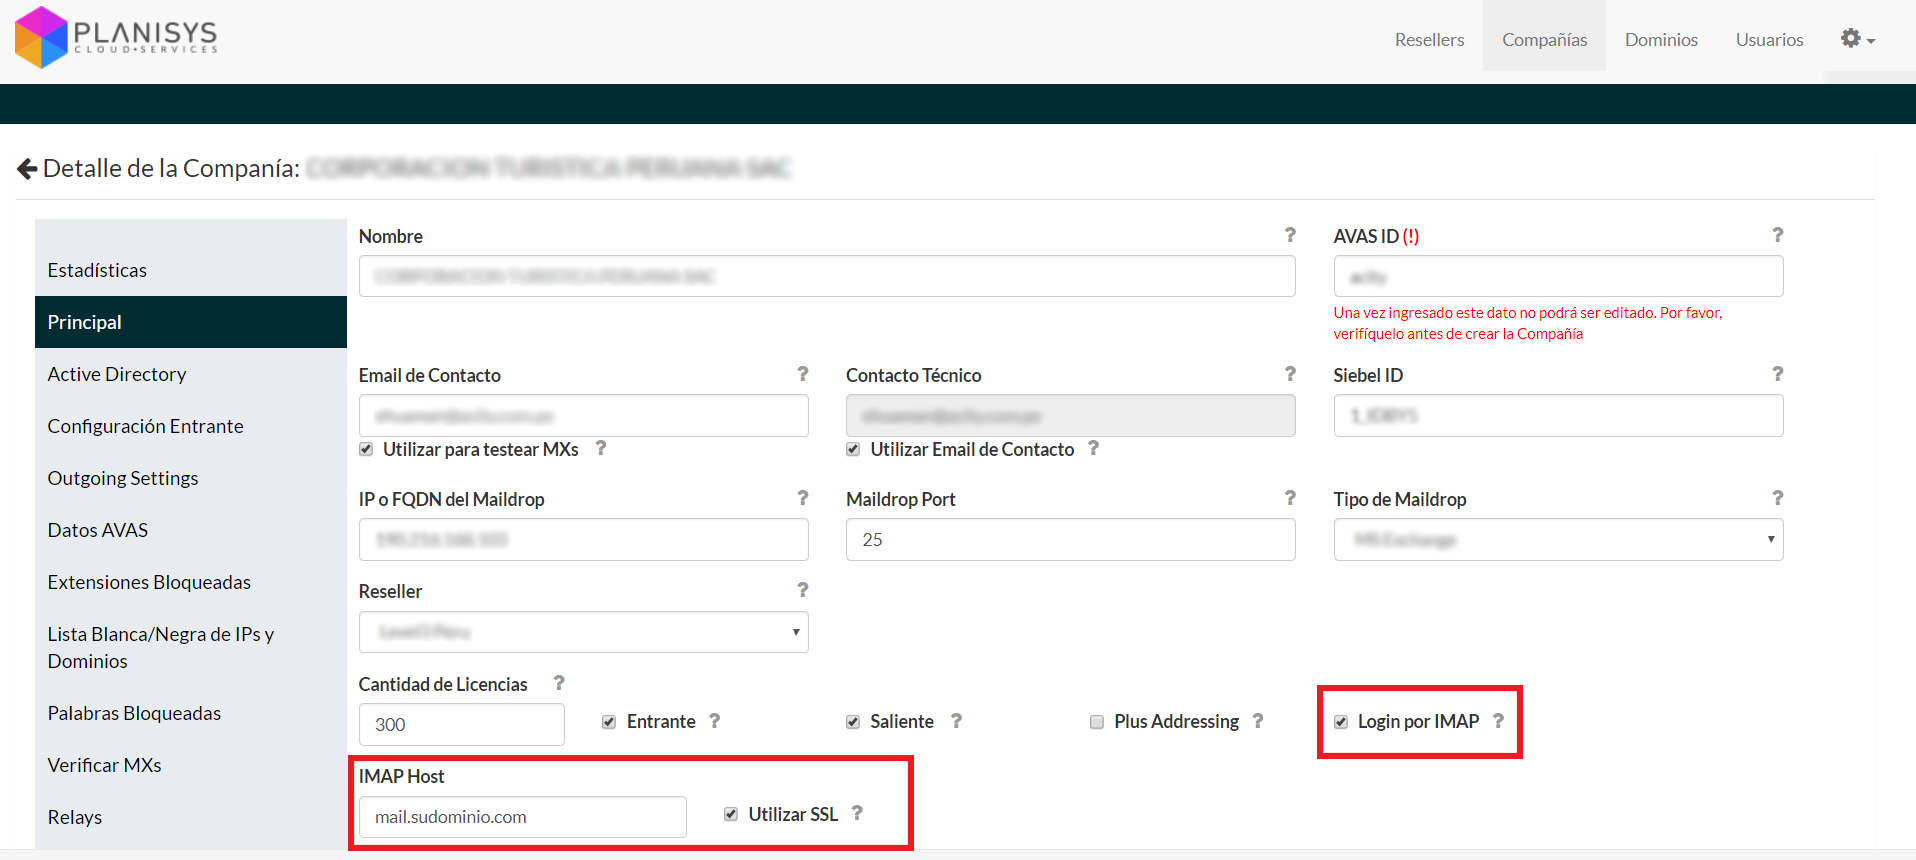
Task: Click the help icon for Maildrop Port
Action: click(x=1289, y=498)
